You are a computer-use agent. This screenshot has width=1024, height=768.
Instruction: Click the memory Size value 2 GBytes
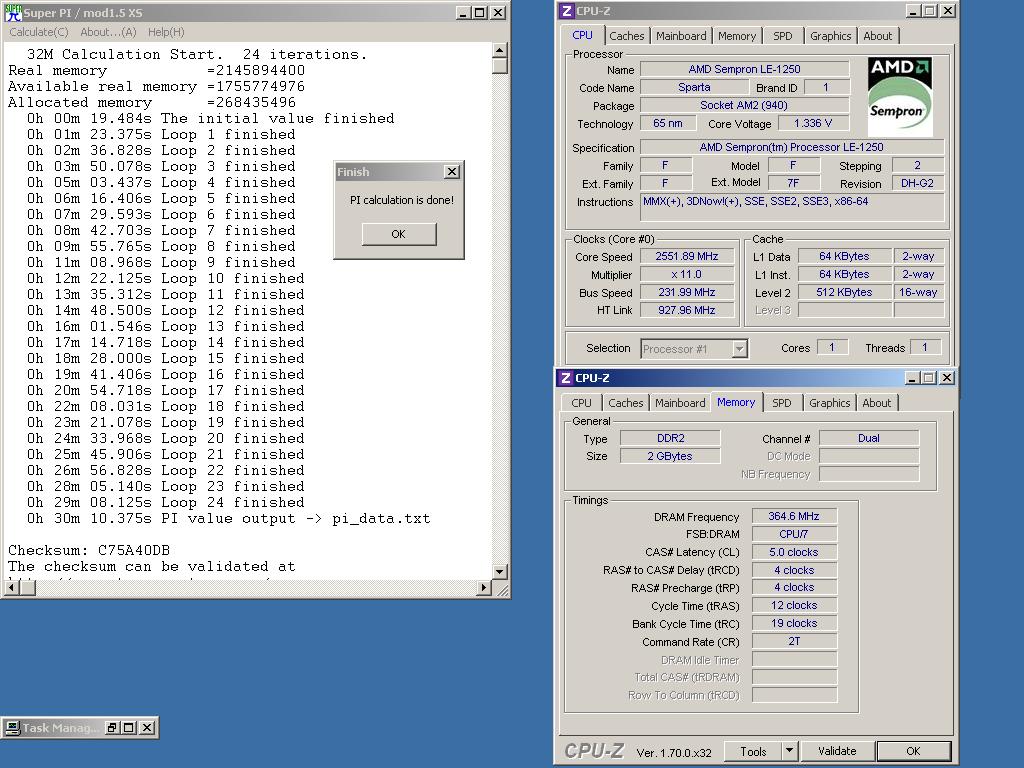click(671, 456)
